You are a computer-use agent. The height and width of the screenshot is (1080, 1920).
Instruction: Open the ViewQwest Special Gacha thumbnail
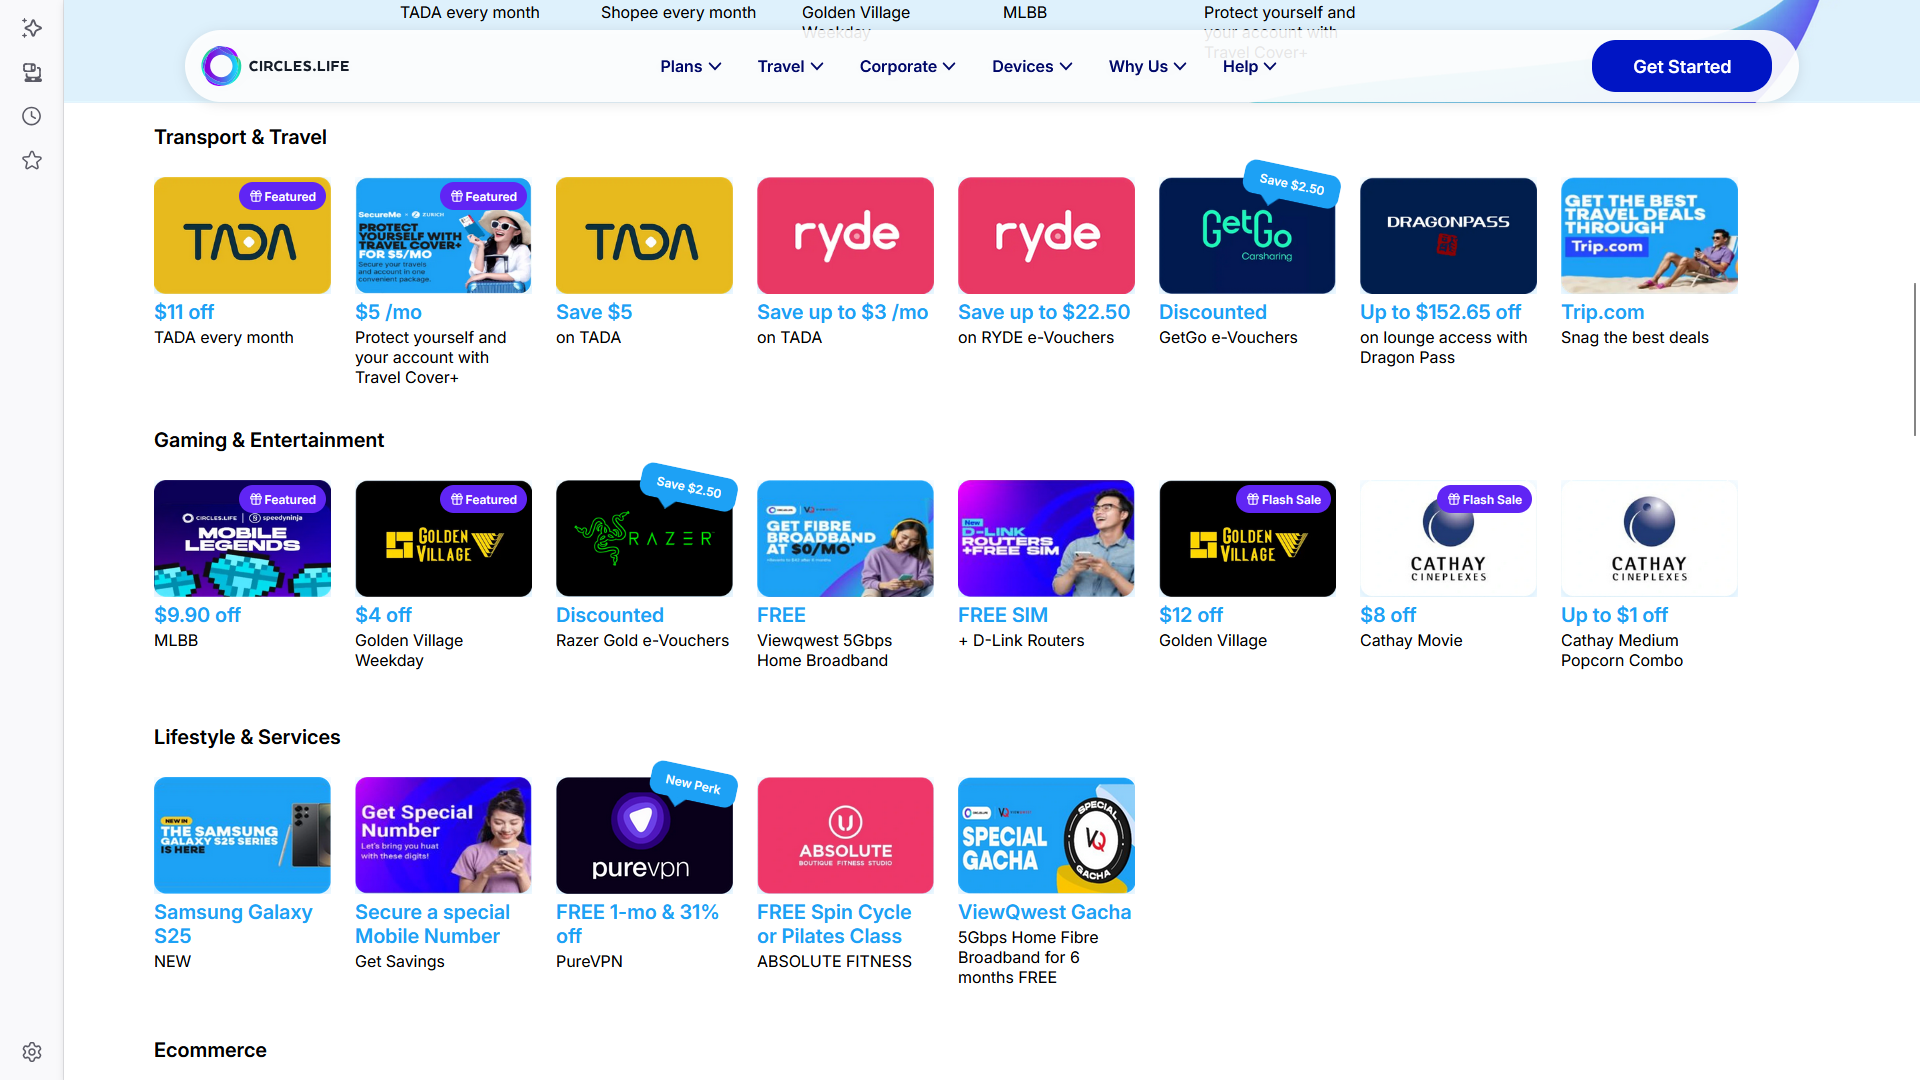click(1046, 835)
